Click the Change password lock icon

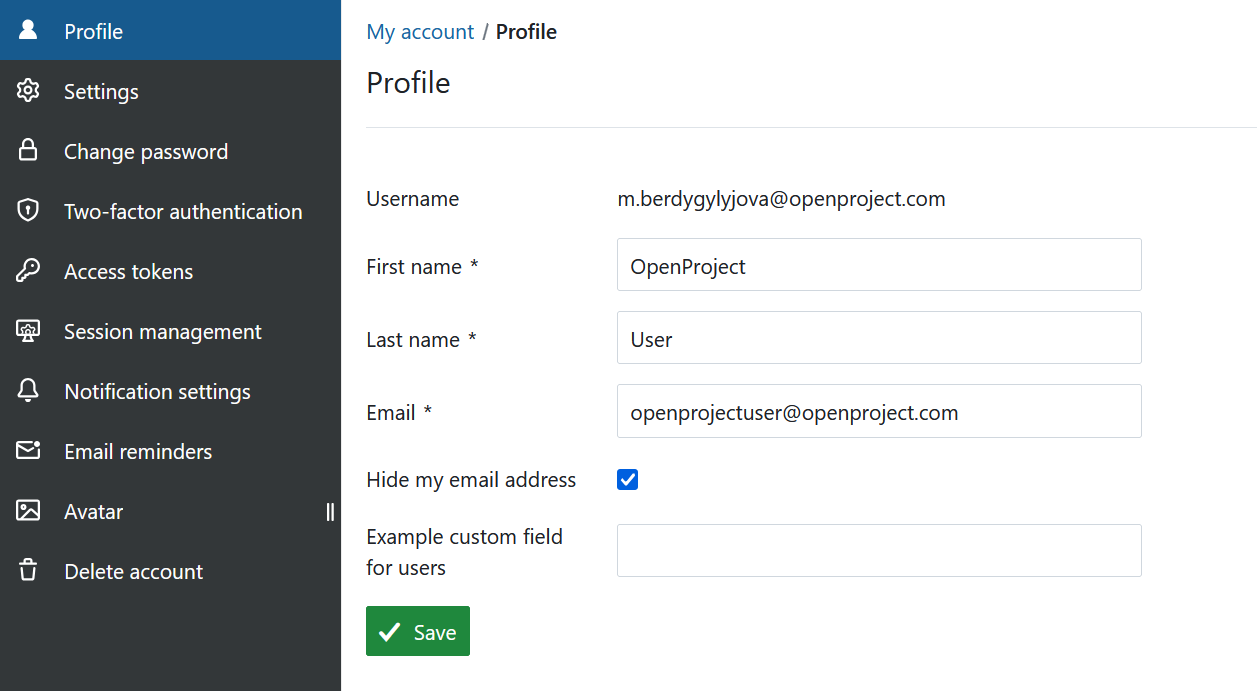[28, 151]
